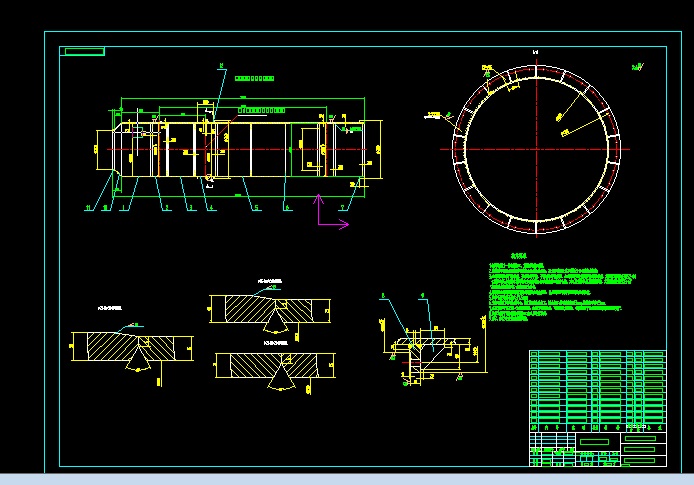Viewport: 694px width, 485px height.
Task: Select part callout number 7
Action: (343, 208)
